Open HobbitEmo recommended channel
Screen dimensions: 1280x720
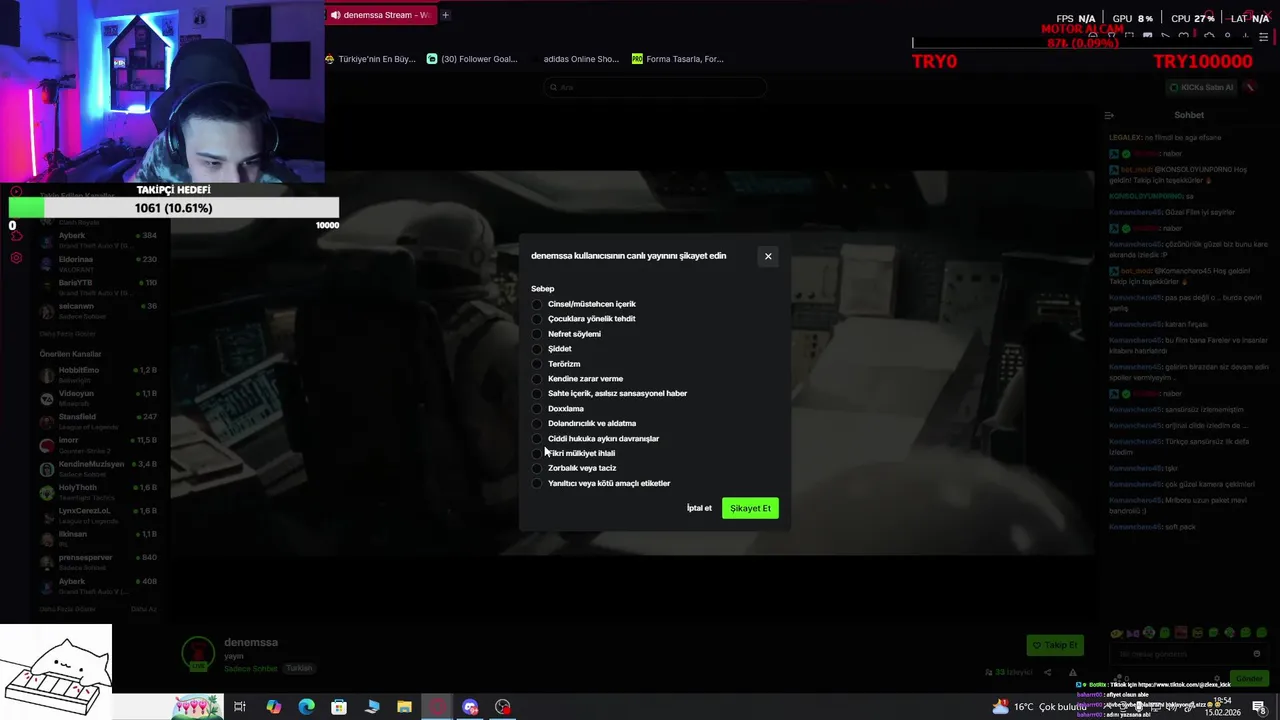click(x=99, y=375)
